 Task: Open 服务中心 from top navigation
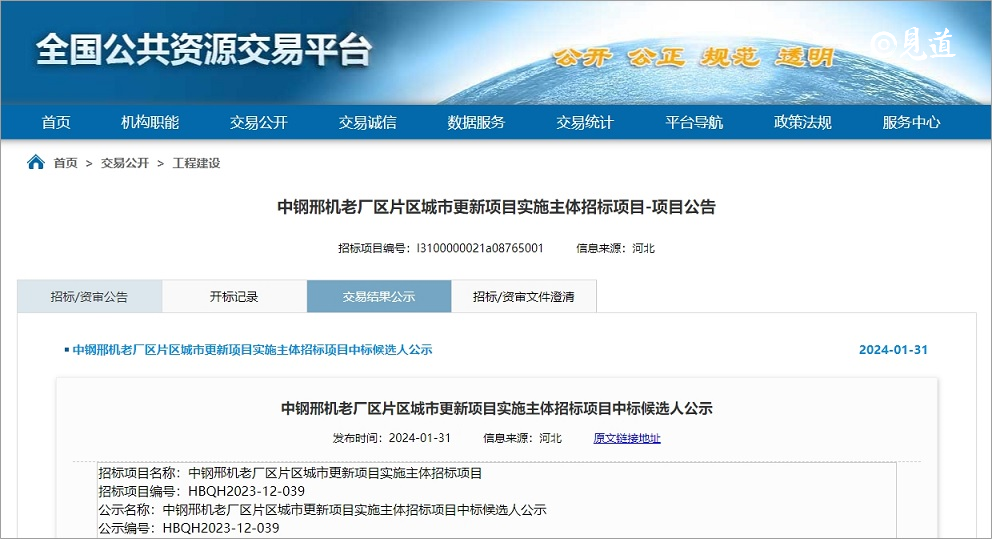[911, 122]
